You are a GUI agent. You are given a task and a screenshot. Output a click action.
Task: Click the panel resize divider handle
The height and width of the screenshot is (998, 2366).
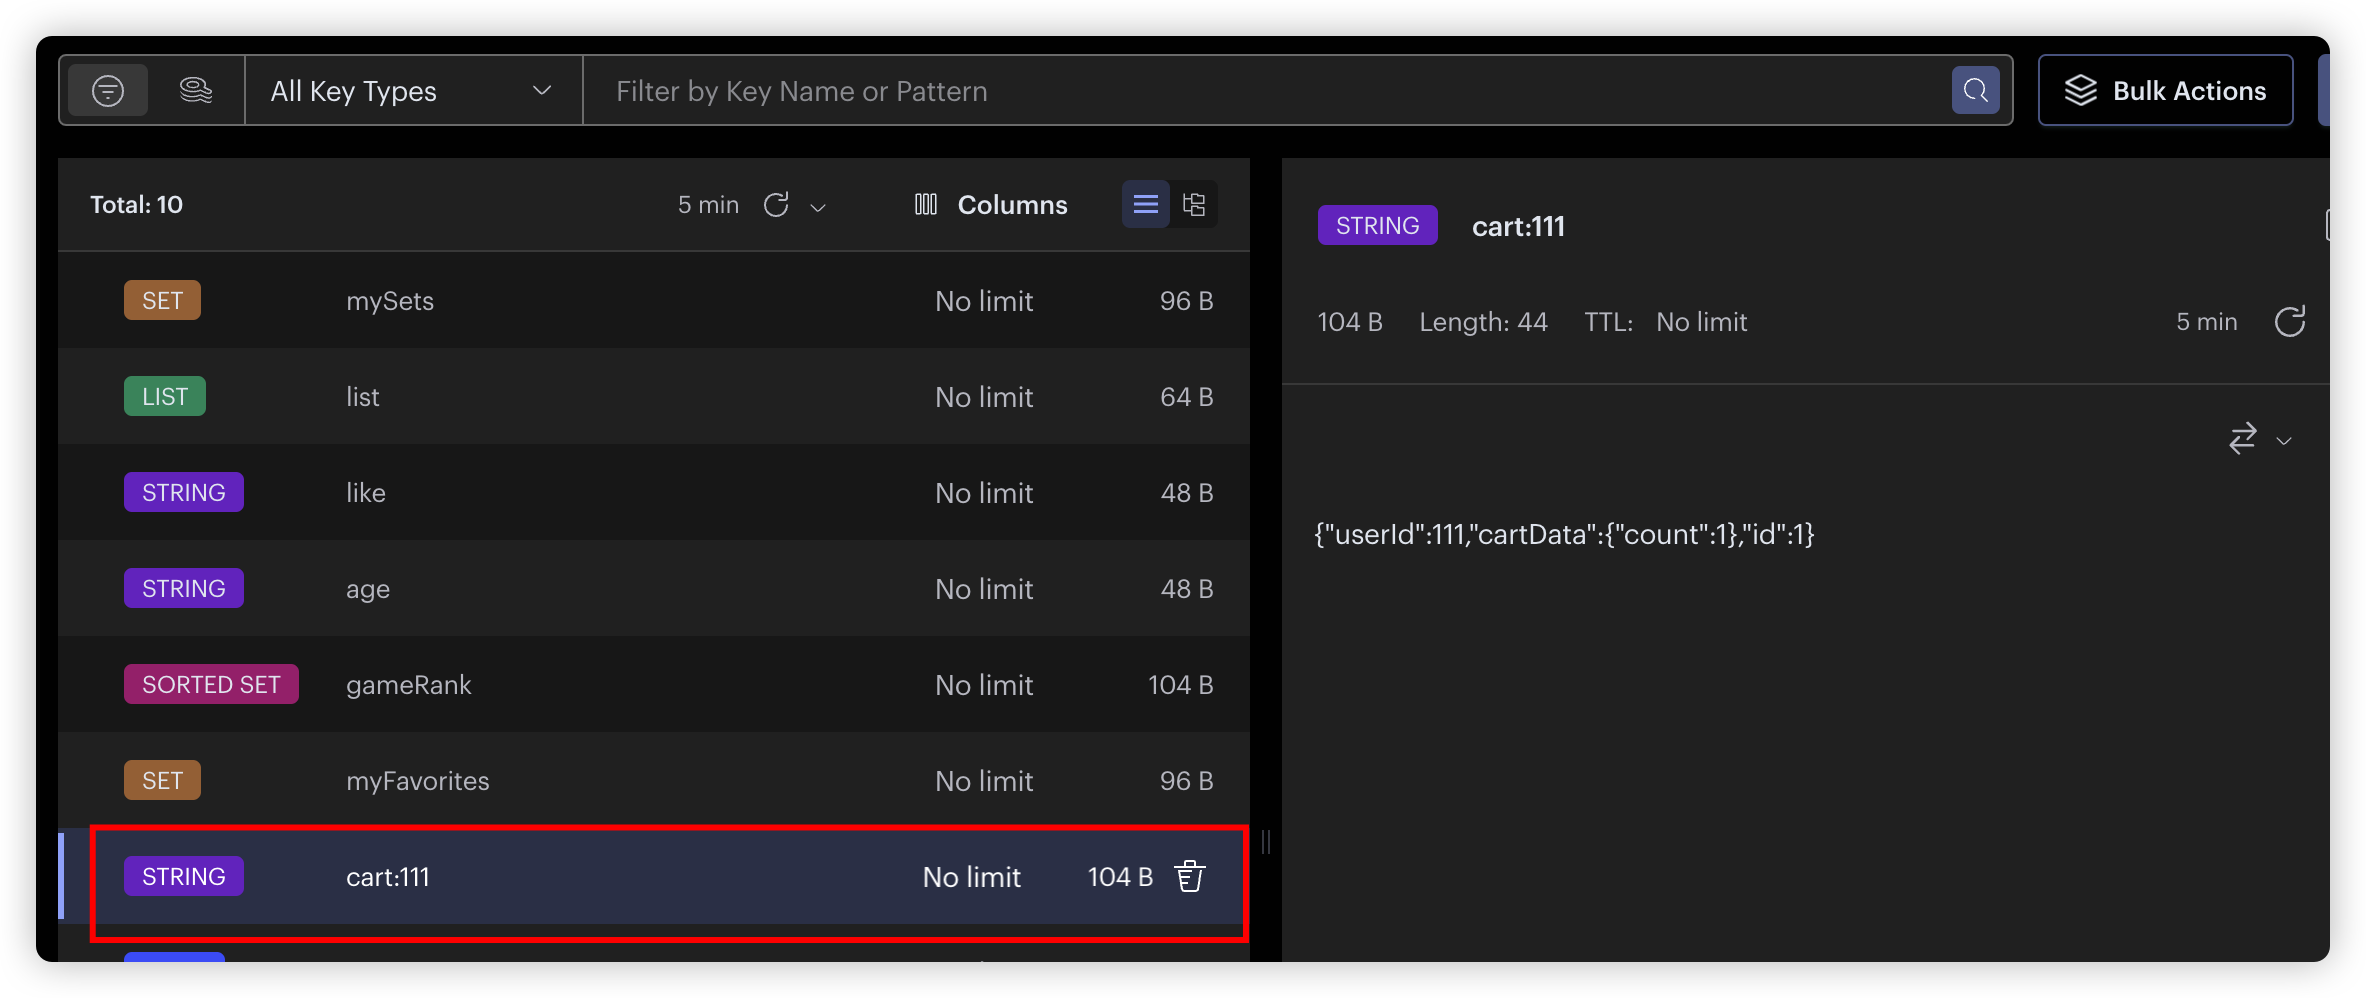click(1266, 842)
